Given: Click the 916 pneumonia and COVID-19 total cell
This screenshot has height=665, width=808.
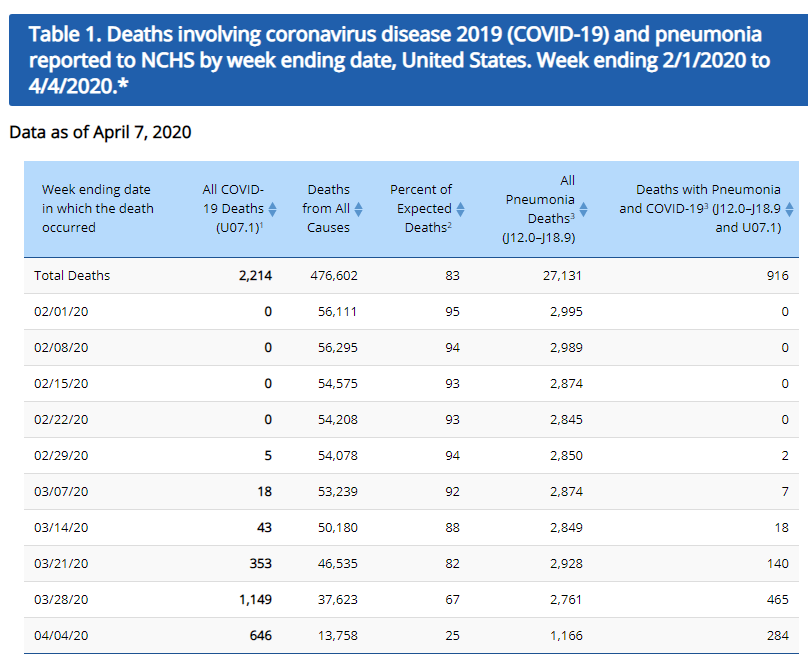Looking at the screenshot, I should click(778, 275).
